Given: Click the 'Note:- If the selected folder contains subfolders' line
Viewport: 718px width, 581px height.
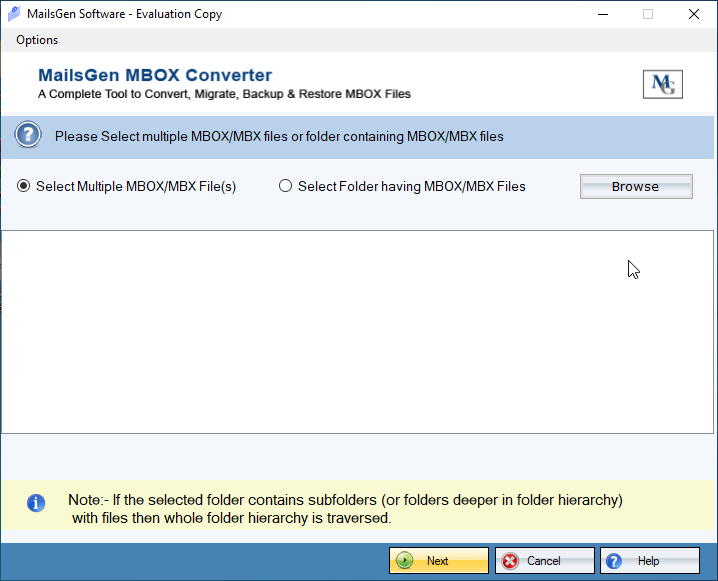Looking at the screenshot, I should coord(345,500).
